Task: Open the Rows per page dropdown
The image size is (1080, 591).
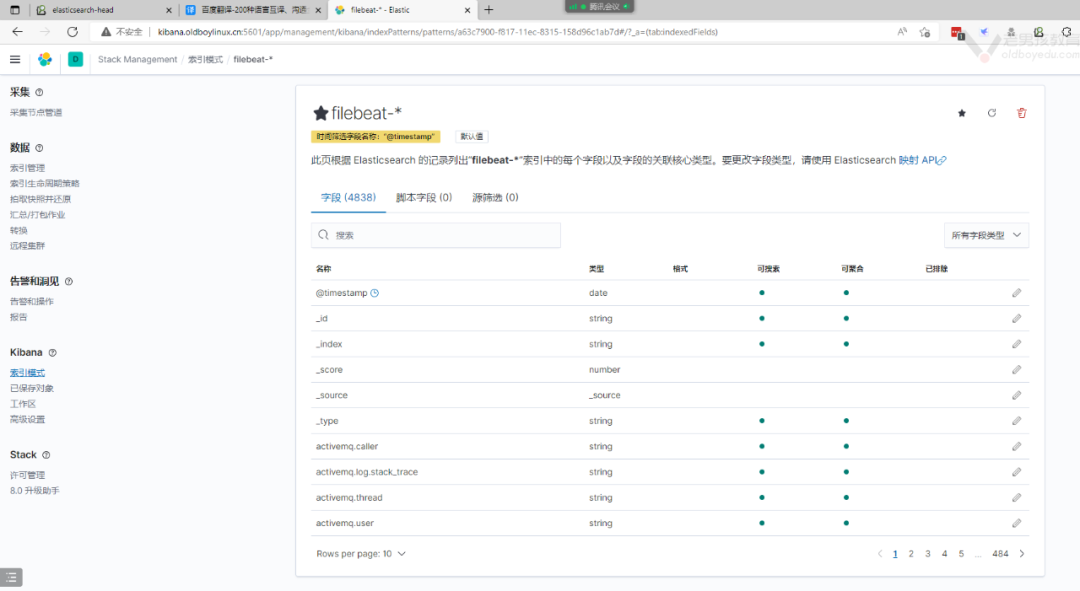Action: [361, 554]
